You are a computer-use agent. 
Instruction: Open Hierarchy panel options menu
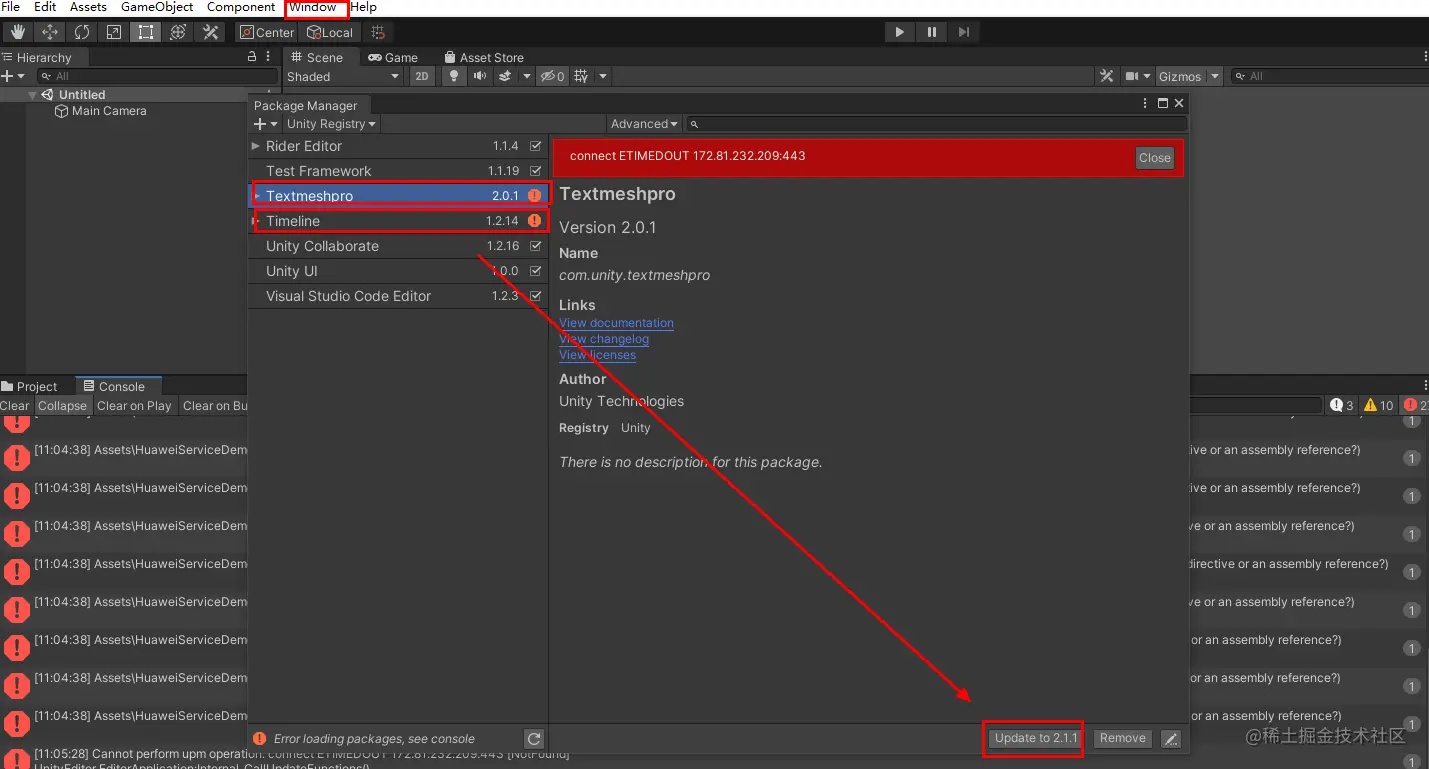pyautogui.click(x=269, y=57)
